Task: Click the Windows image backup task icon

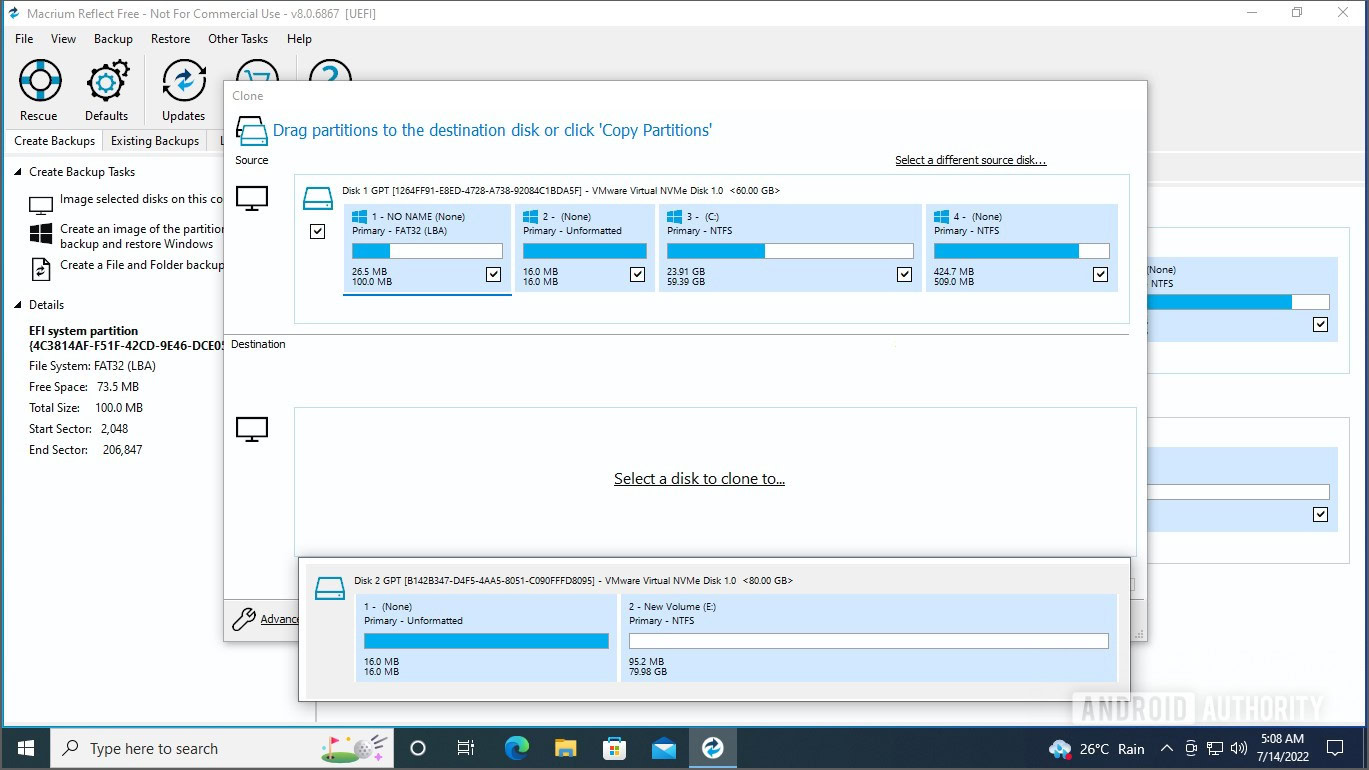Action: point(41,234)
